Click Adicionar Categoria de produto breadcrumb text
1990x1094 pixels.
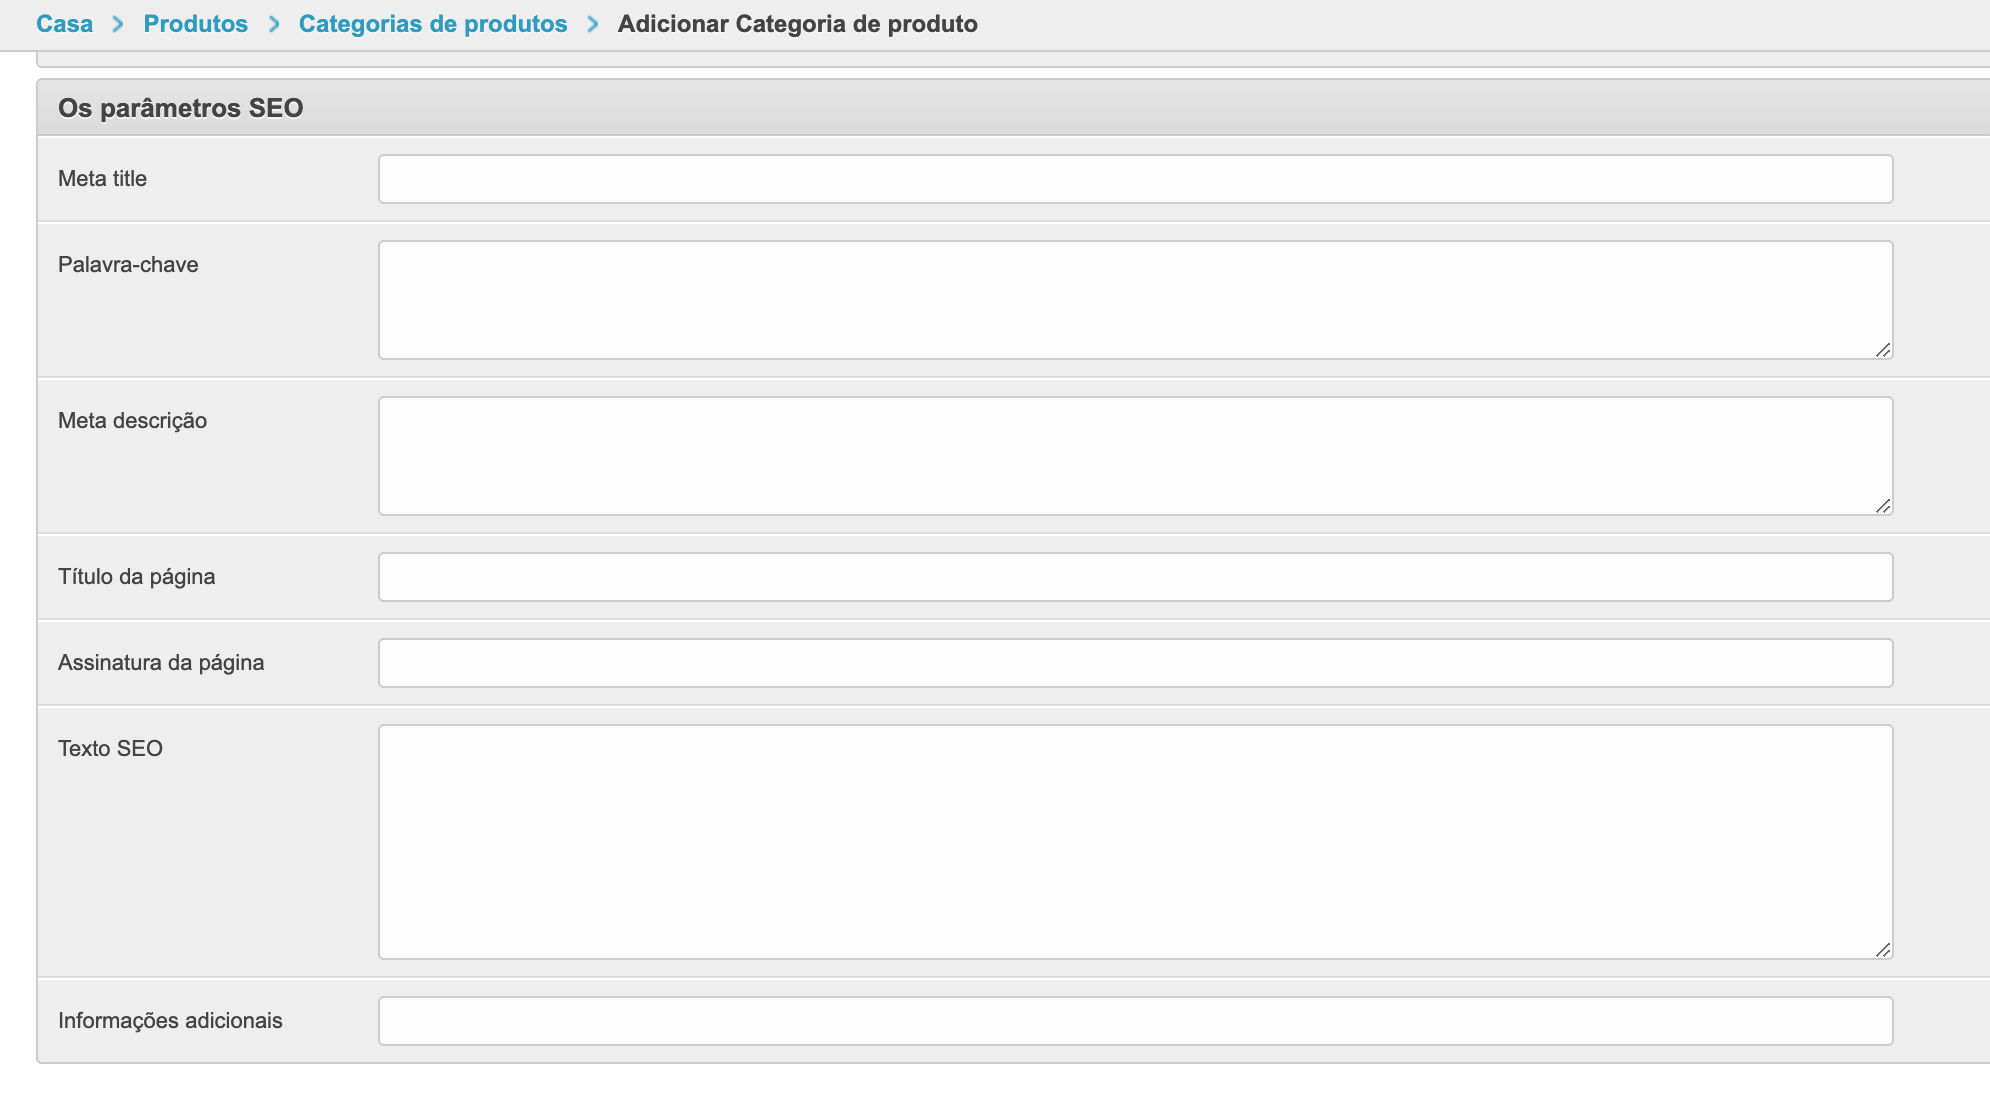(797, 24)
